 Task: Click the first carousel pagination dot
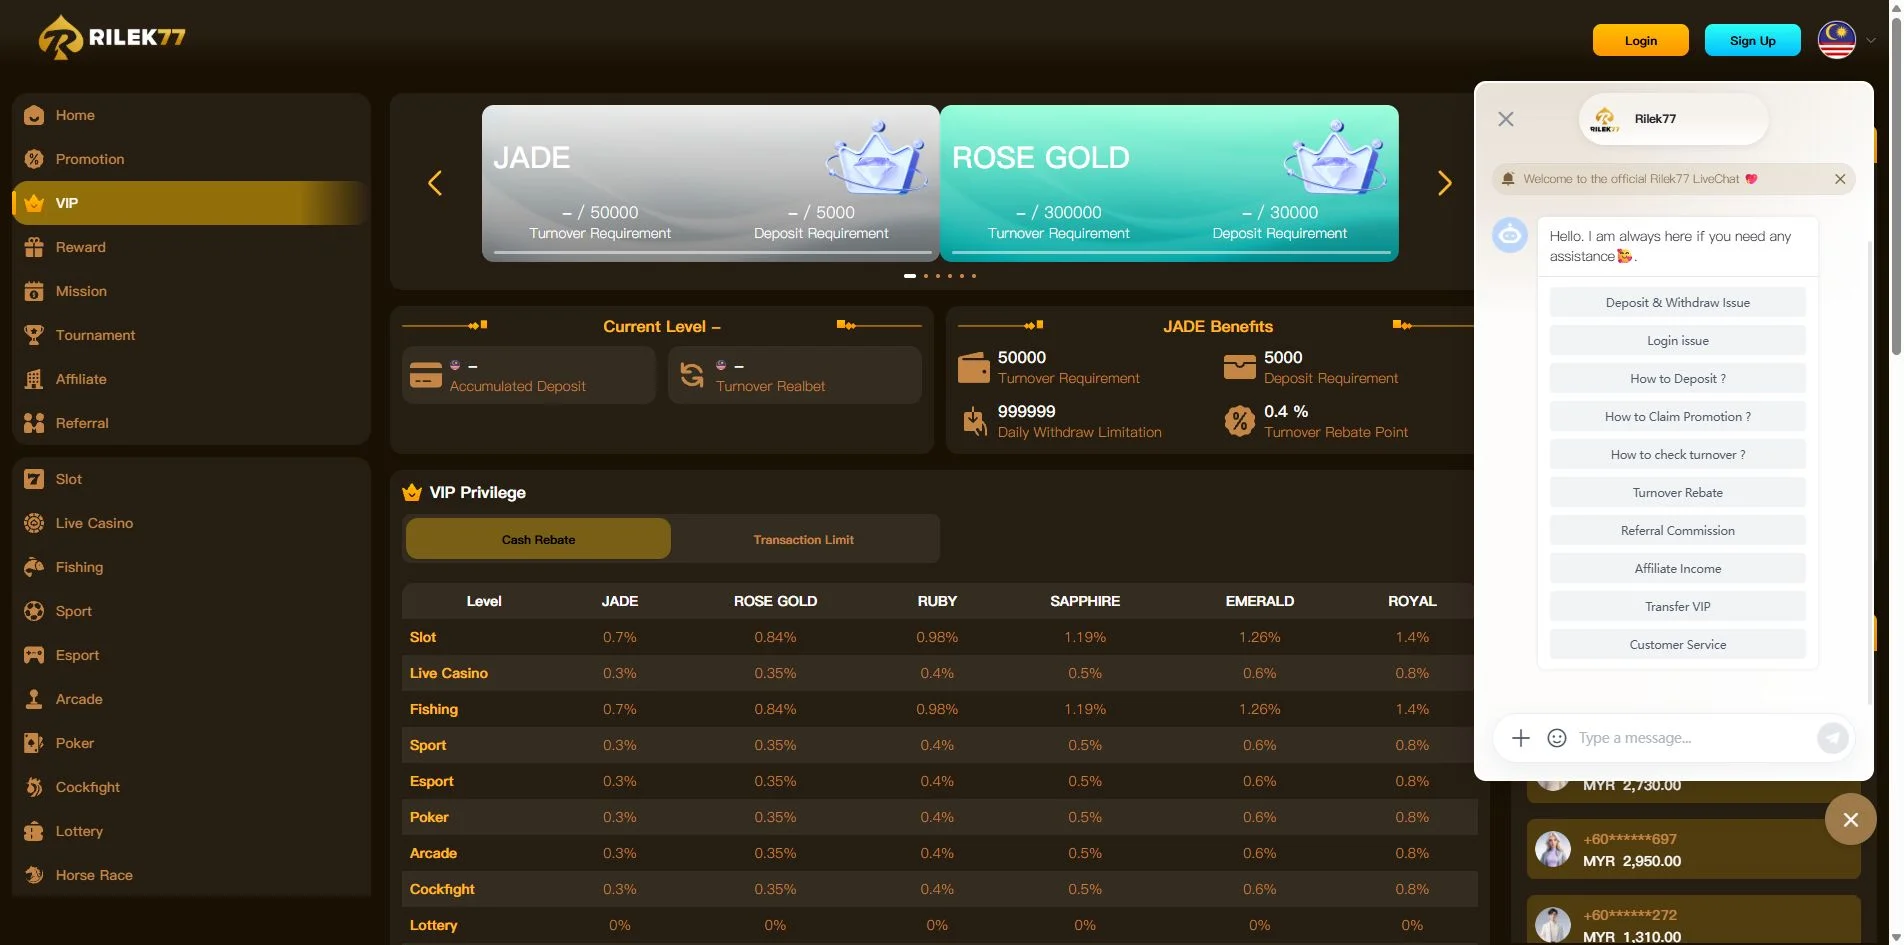[x=910, y=275]
